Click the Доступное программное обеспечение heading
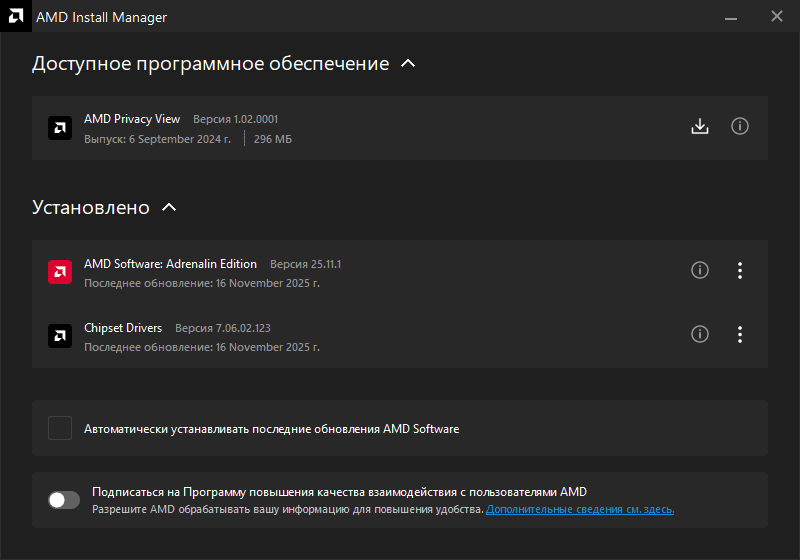The width and height of the screenshot is (800, 560). [x=210, y=64]
